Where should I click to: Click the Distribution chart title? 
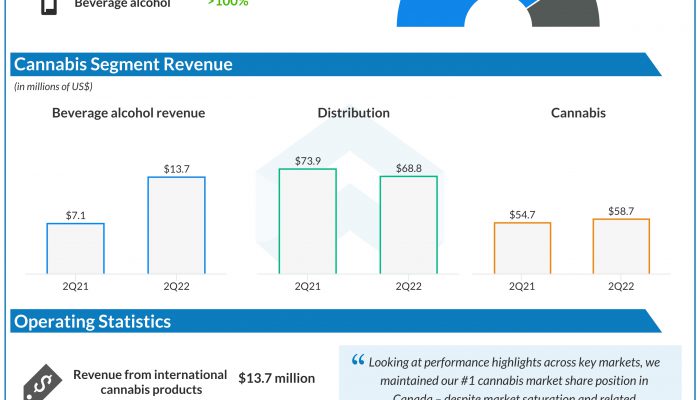[x=353, y=113]
